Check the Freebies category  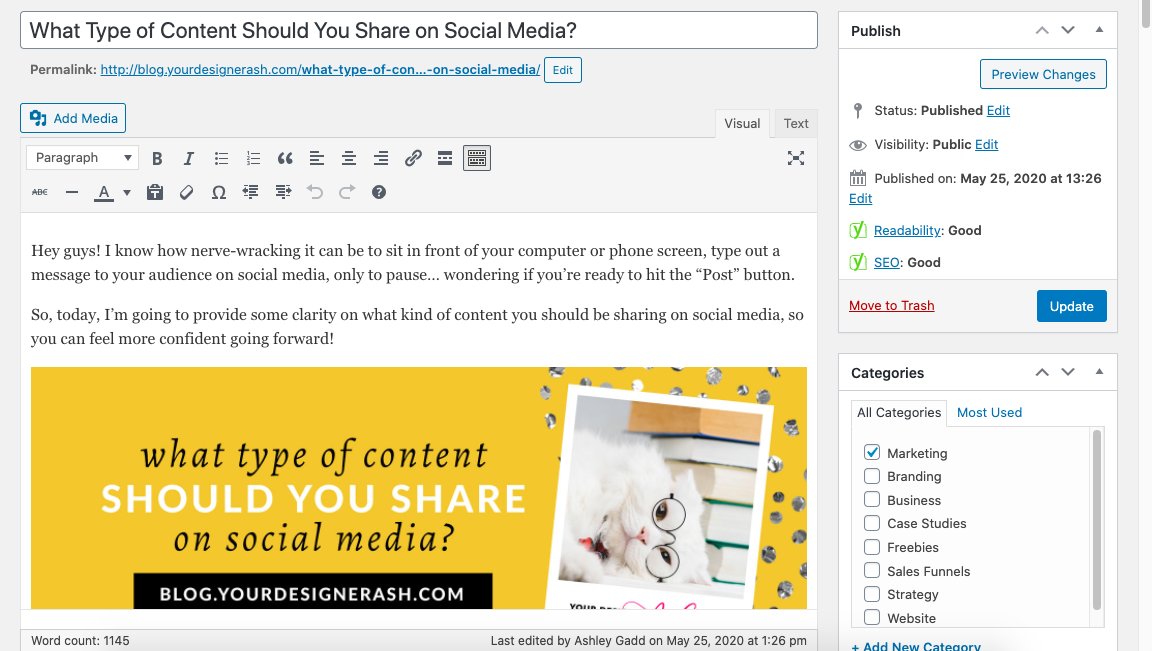click(872, 547)
